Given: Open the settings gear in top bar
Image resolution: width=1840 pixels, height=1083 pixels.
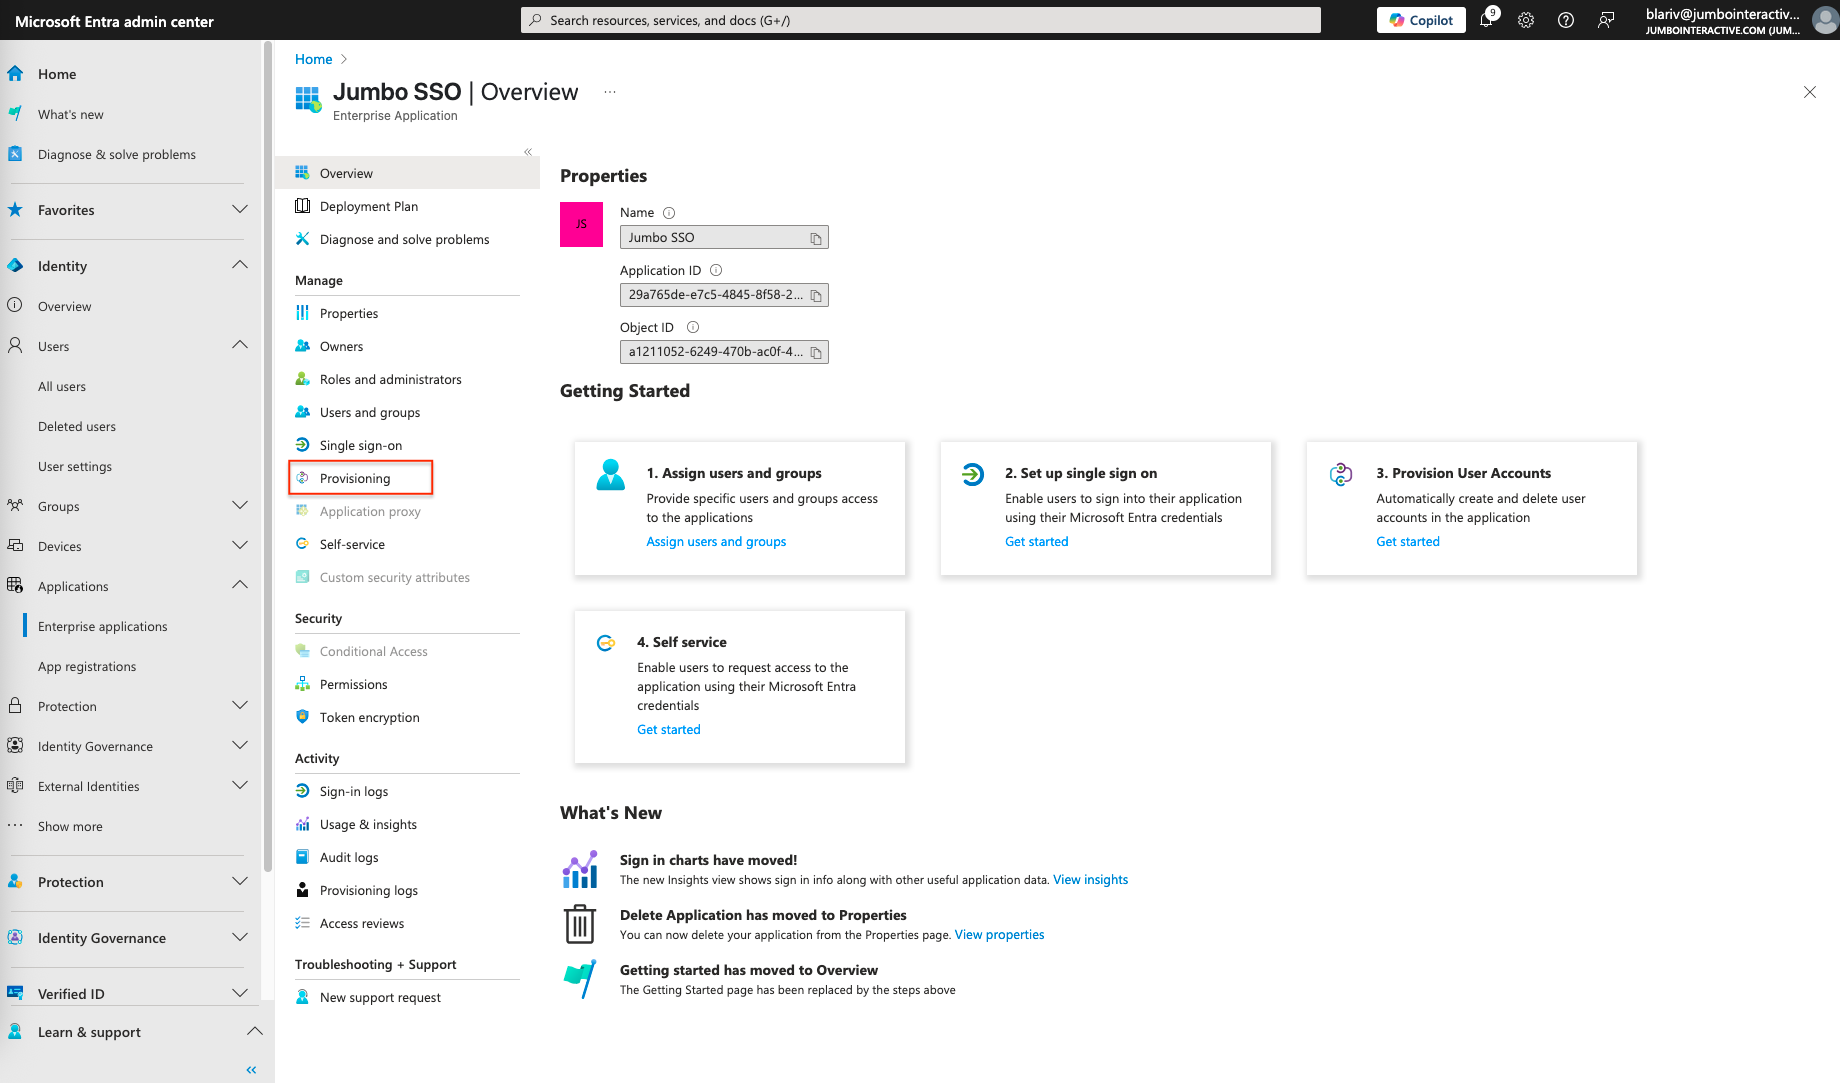Looking at the screenshot, I should pos(1526,20).
